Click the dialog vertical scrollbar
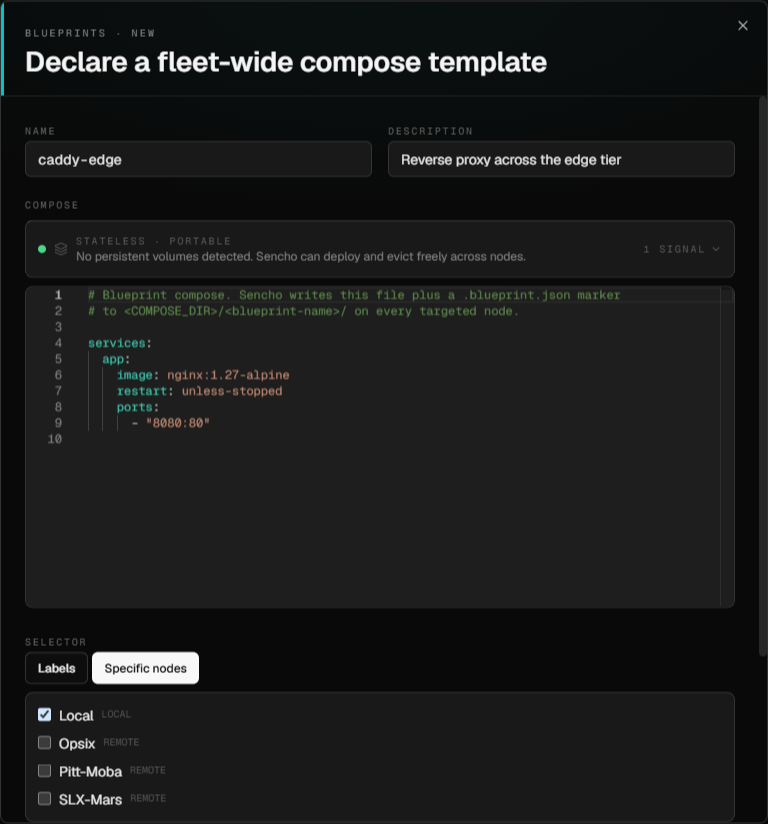 coord(763,376)
